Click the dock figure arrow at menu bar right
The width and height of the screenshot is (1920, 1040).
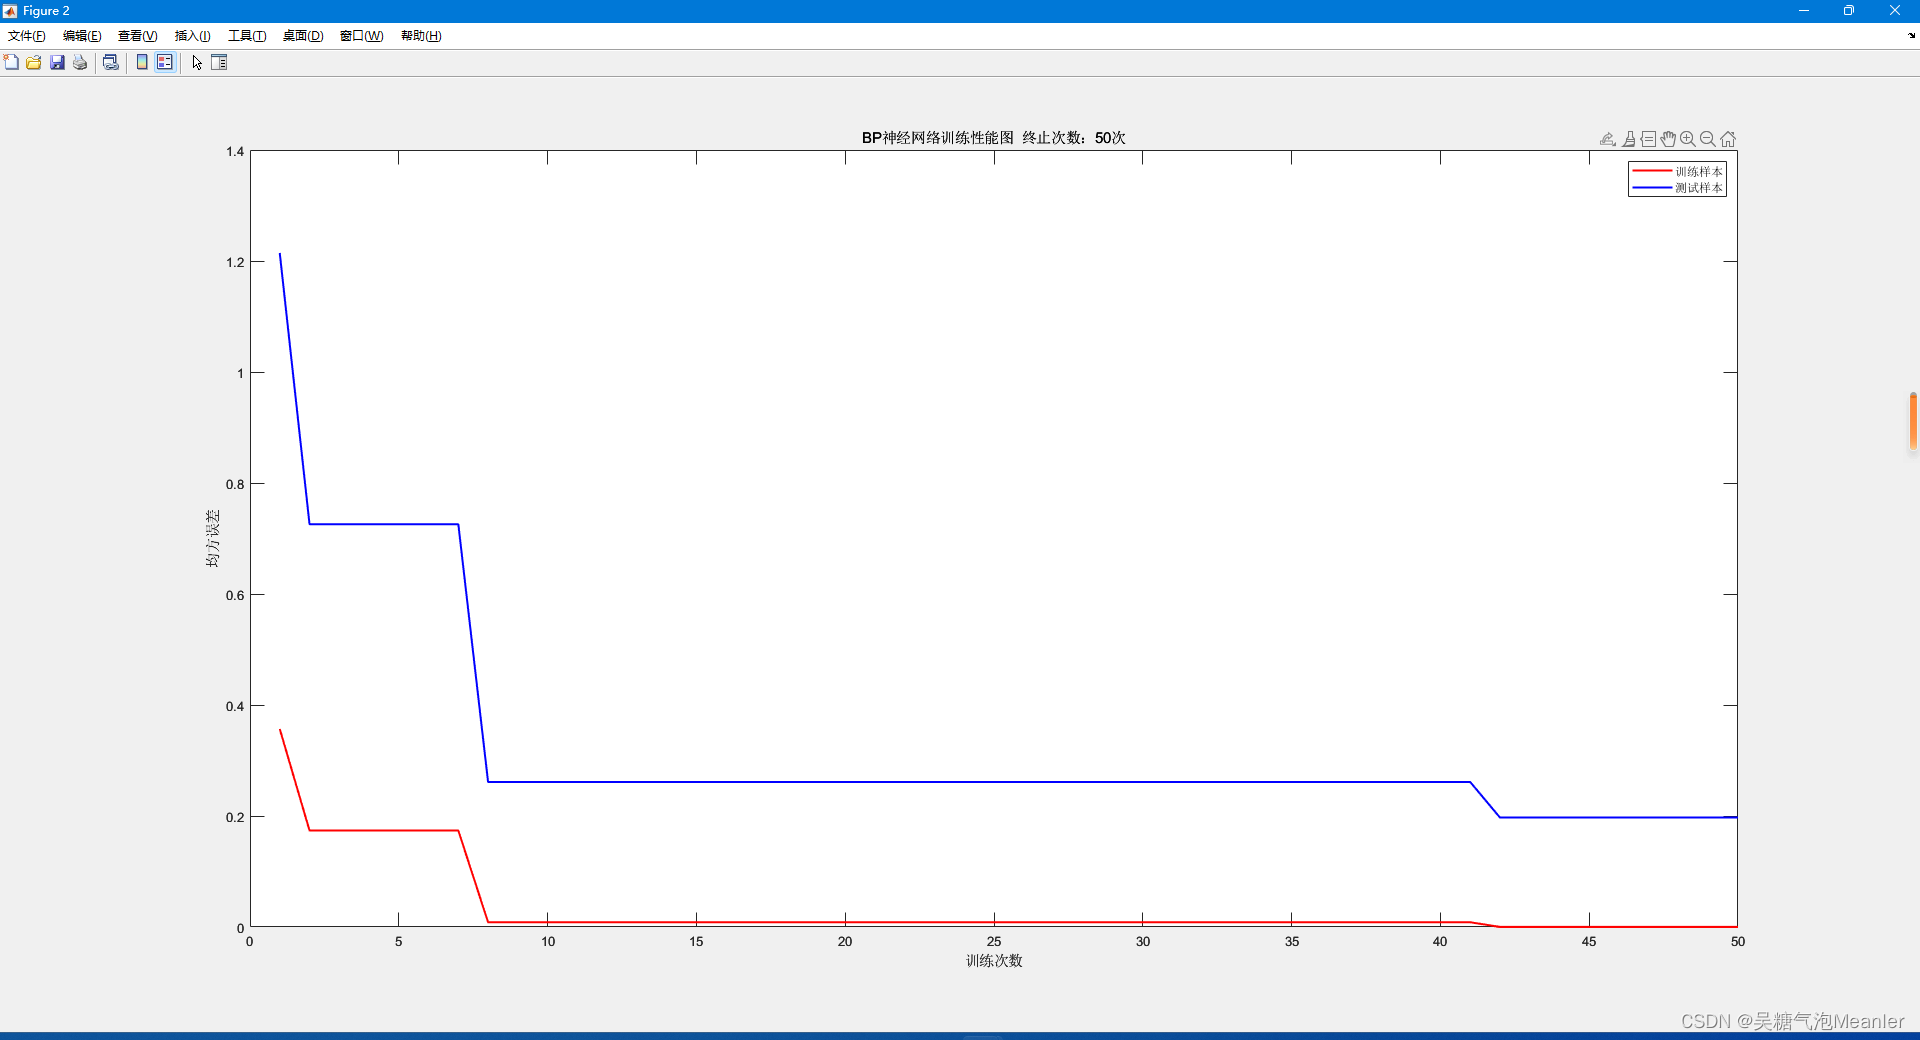pos(1911,36)
